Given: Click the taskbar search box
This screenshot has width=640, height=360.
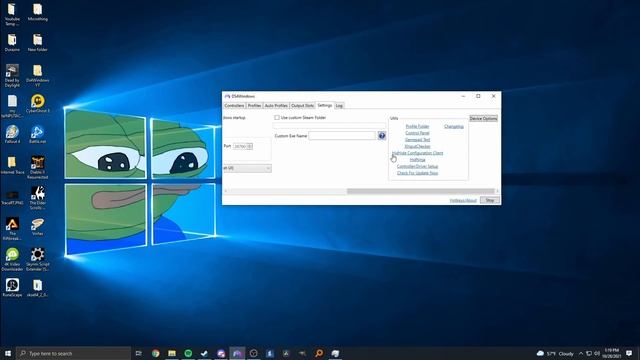Looking at the screenshot, I should click(73, 353).
